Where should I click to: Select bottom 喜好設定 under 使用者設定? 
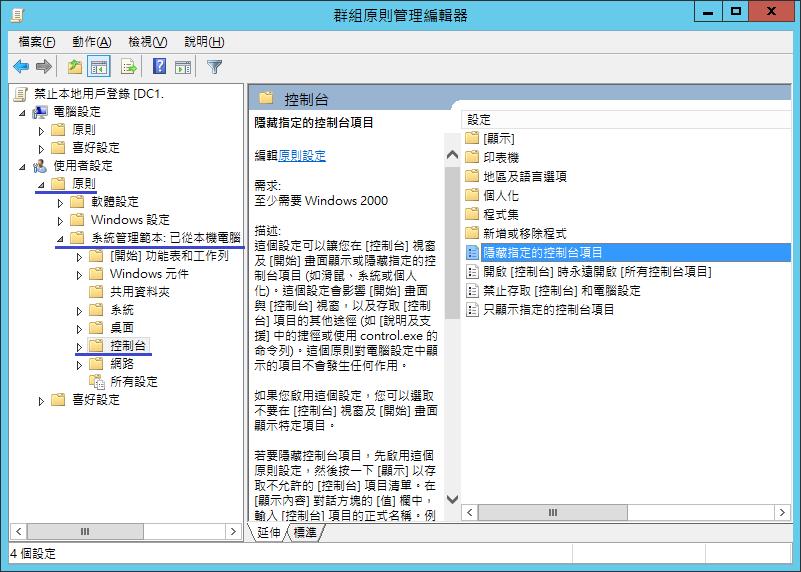pos(96,399)
